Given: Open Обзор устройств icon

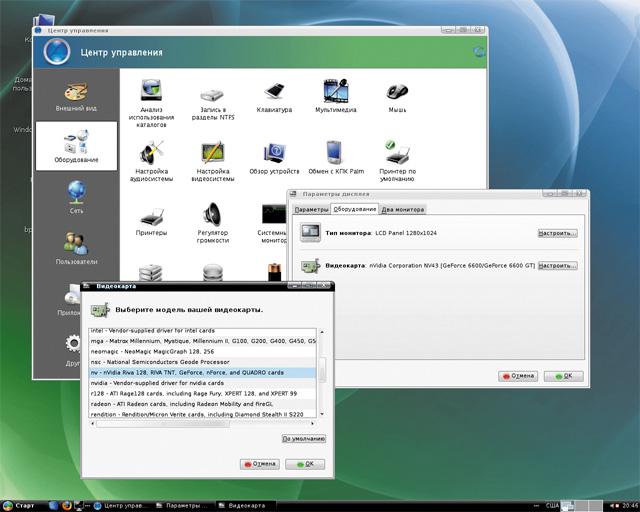Looking at the screenshot, I should coord(274,158).
